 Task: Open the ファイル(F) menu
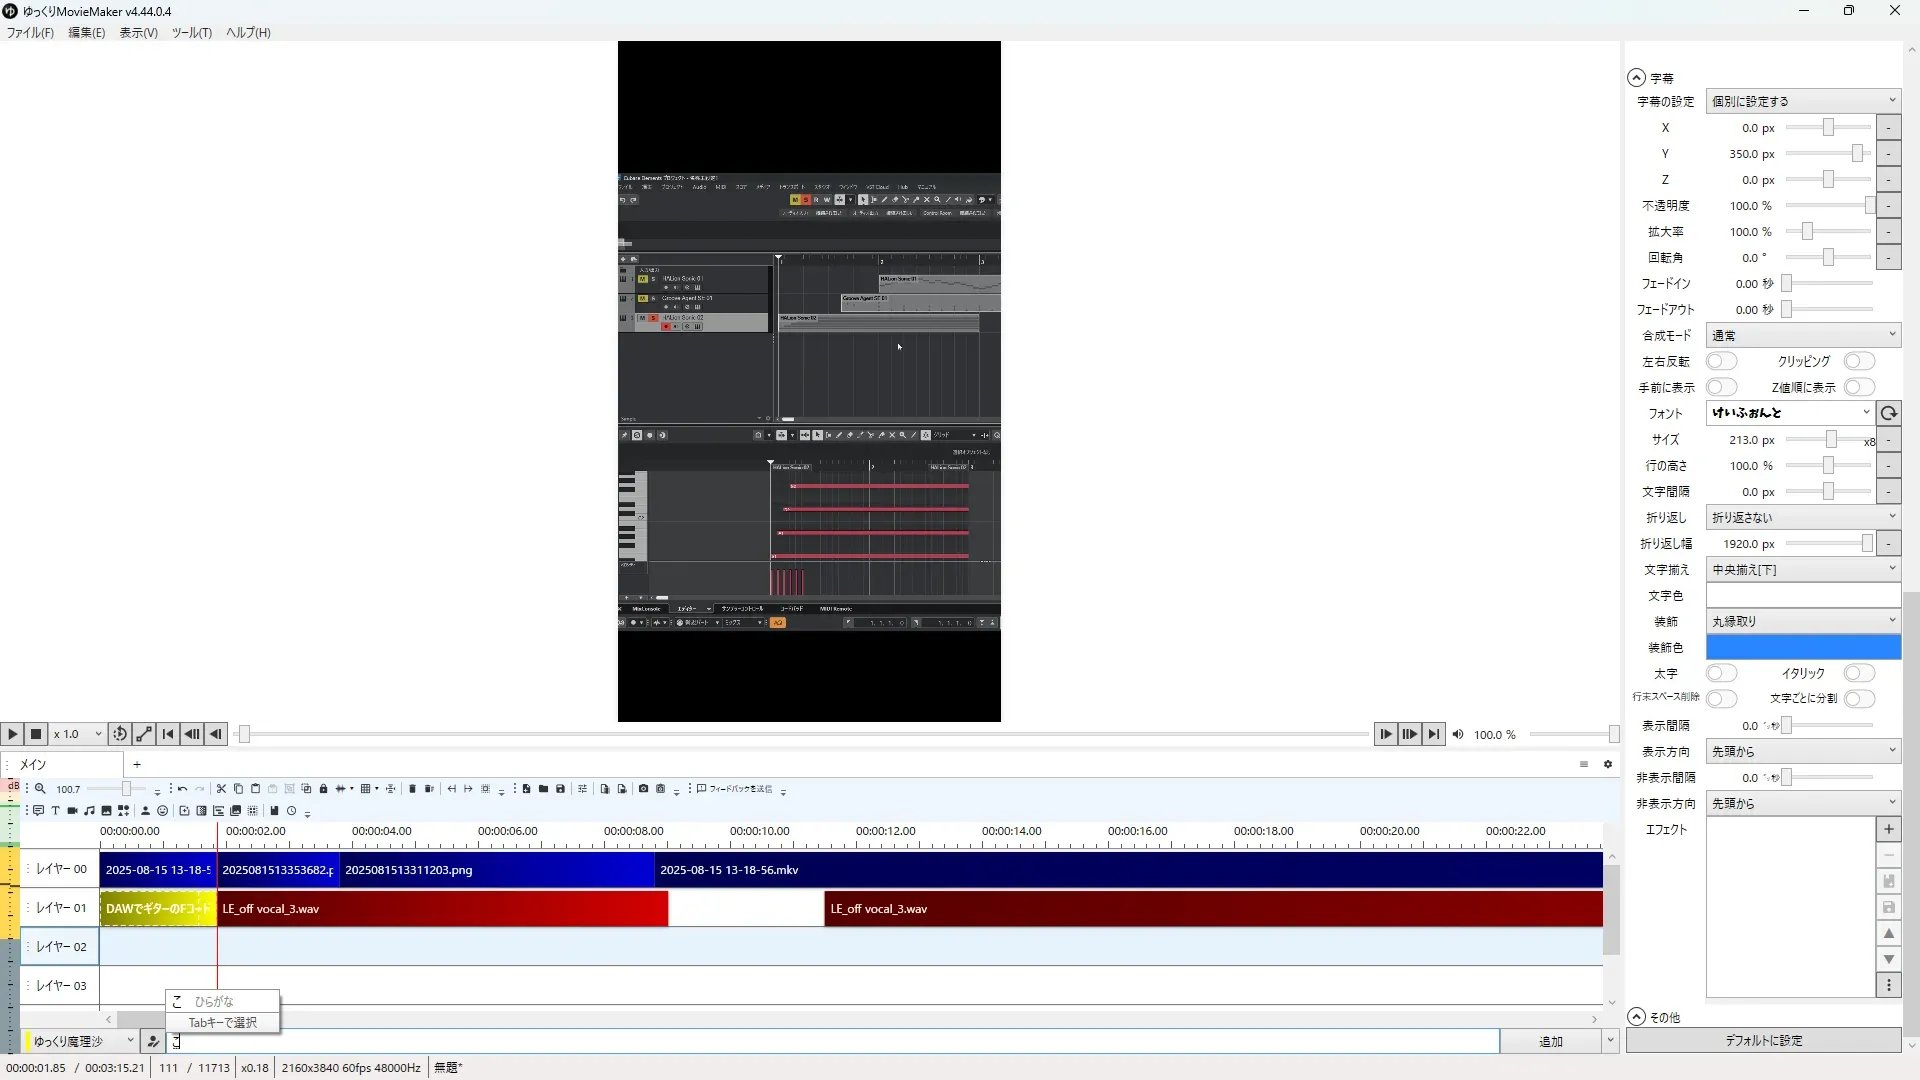click(x=30, y=33)
